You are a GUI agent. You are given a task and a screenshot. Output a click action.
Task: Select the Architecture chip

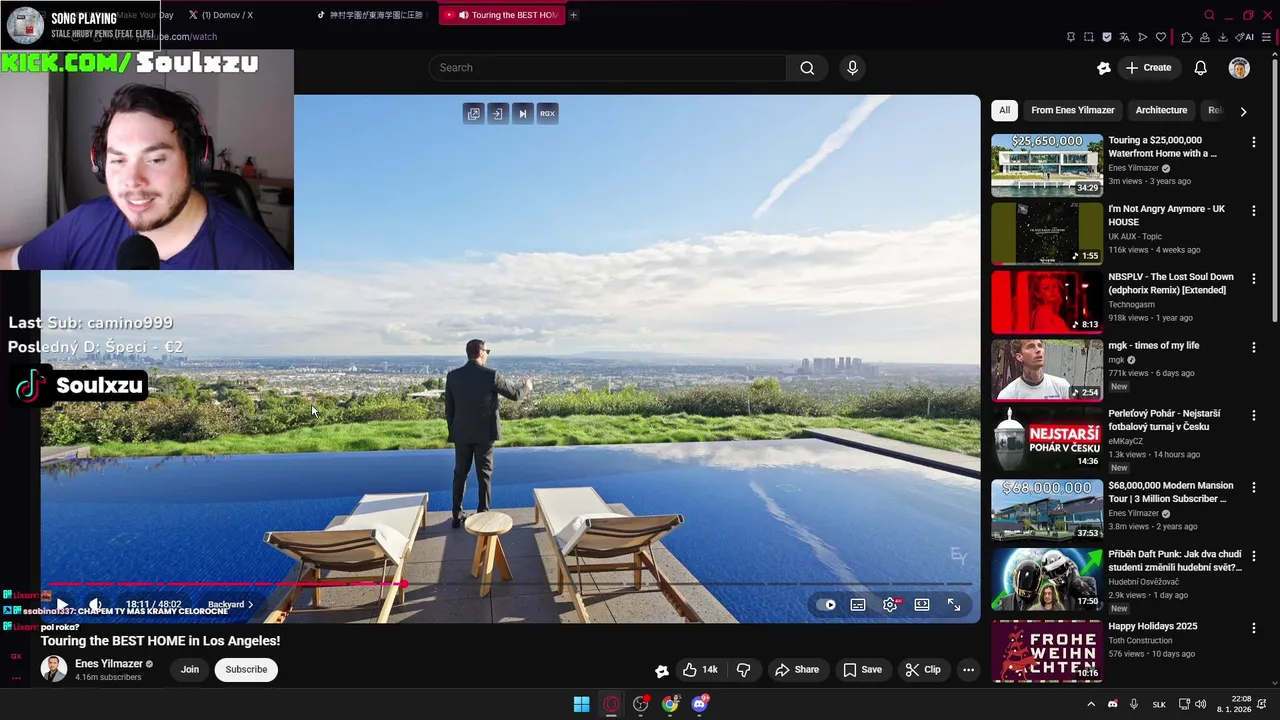(x=1161, y=110)
